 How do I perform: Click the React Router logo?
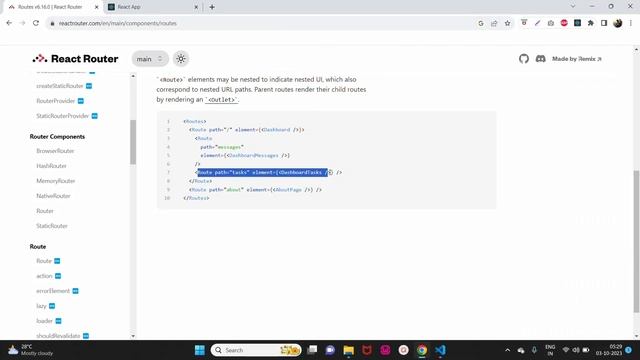[x=76, y=59]
